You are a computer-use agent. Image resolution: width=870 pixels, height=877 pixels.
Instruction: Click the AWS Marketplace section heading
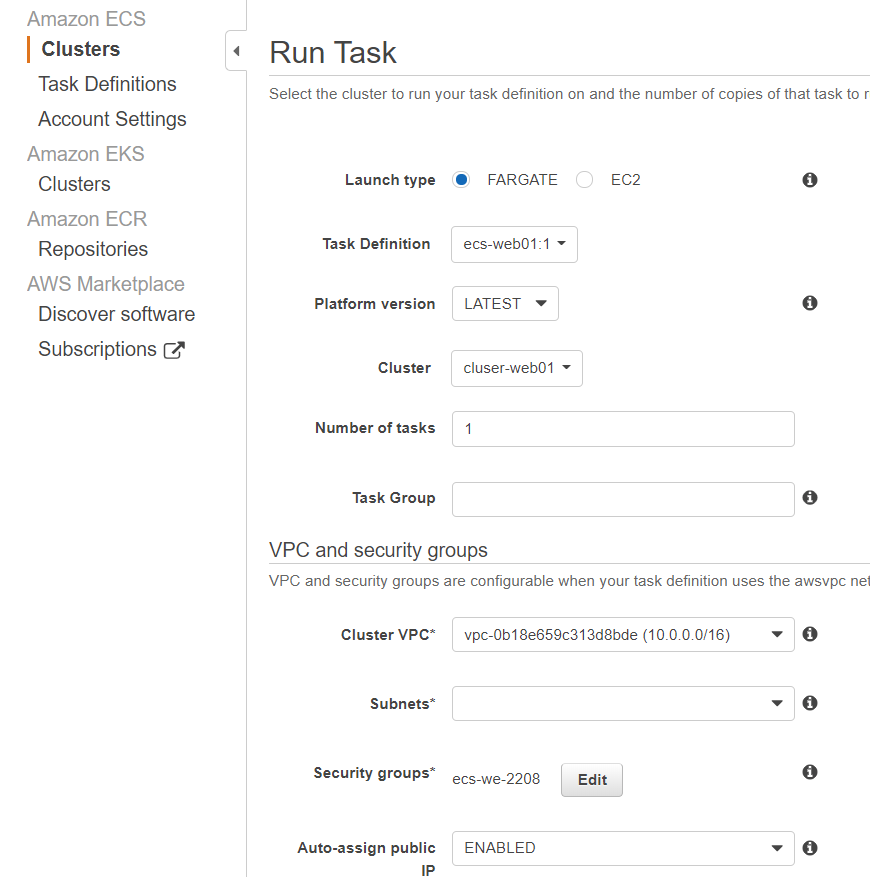106,284
